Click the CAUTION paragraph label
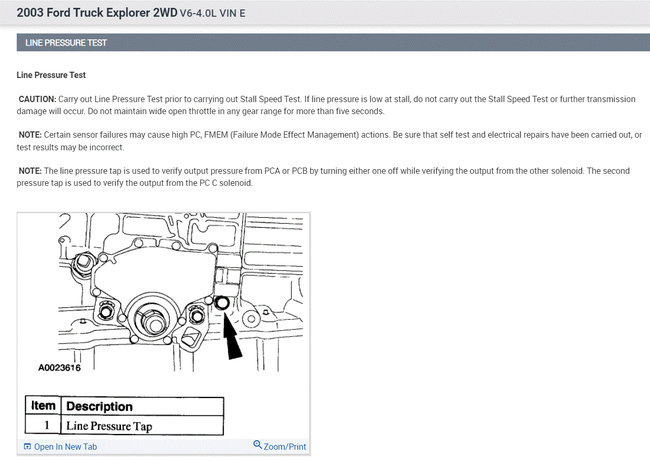Viewport: 650px width, 466px height. click(x=37, y=99)
